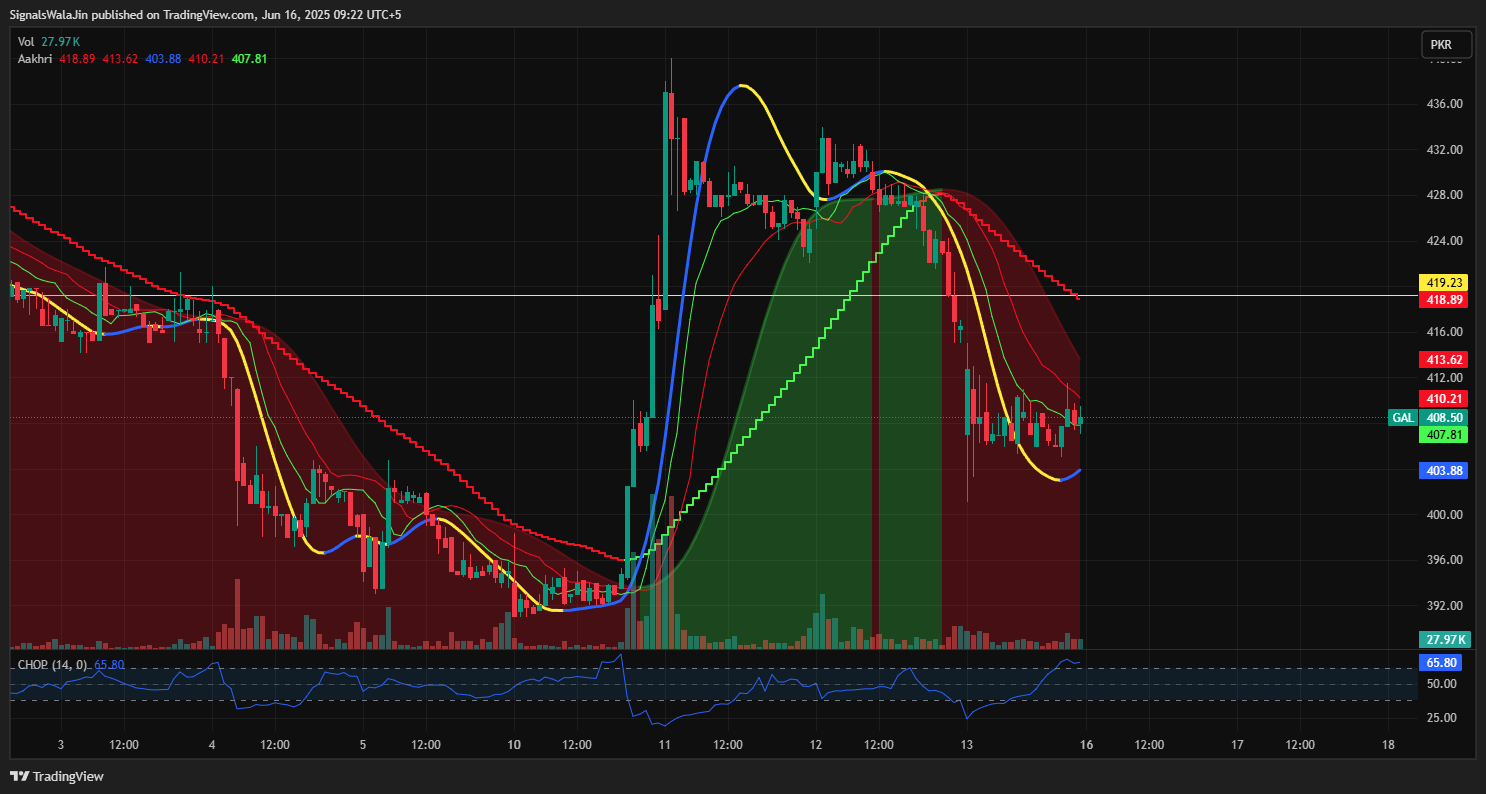Click date label 17 on time axis

(x=1237, y=745)
